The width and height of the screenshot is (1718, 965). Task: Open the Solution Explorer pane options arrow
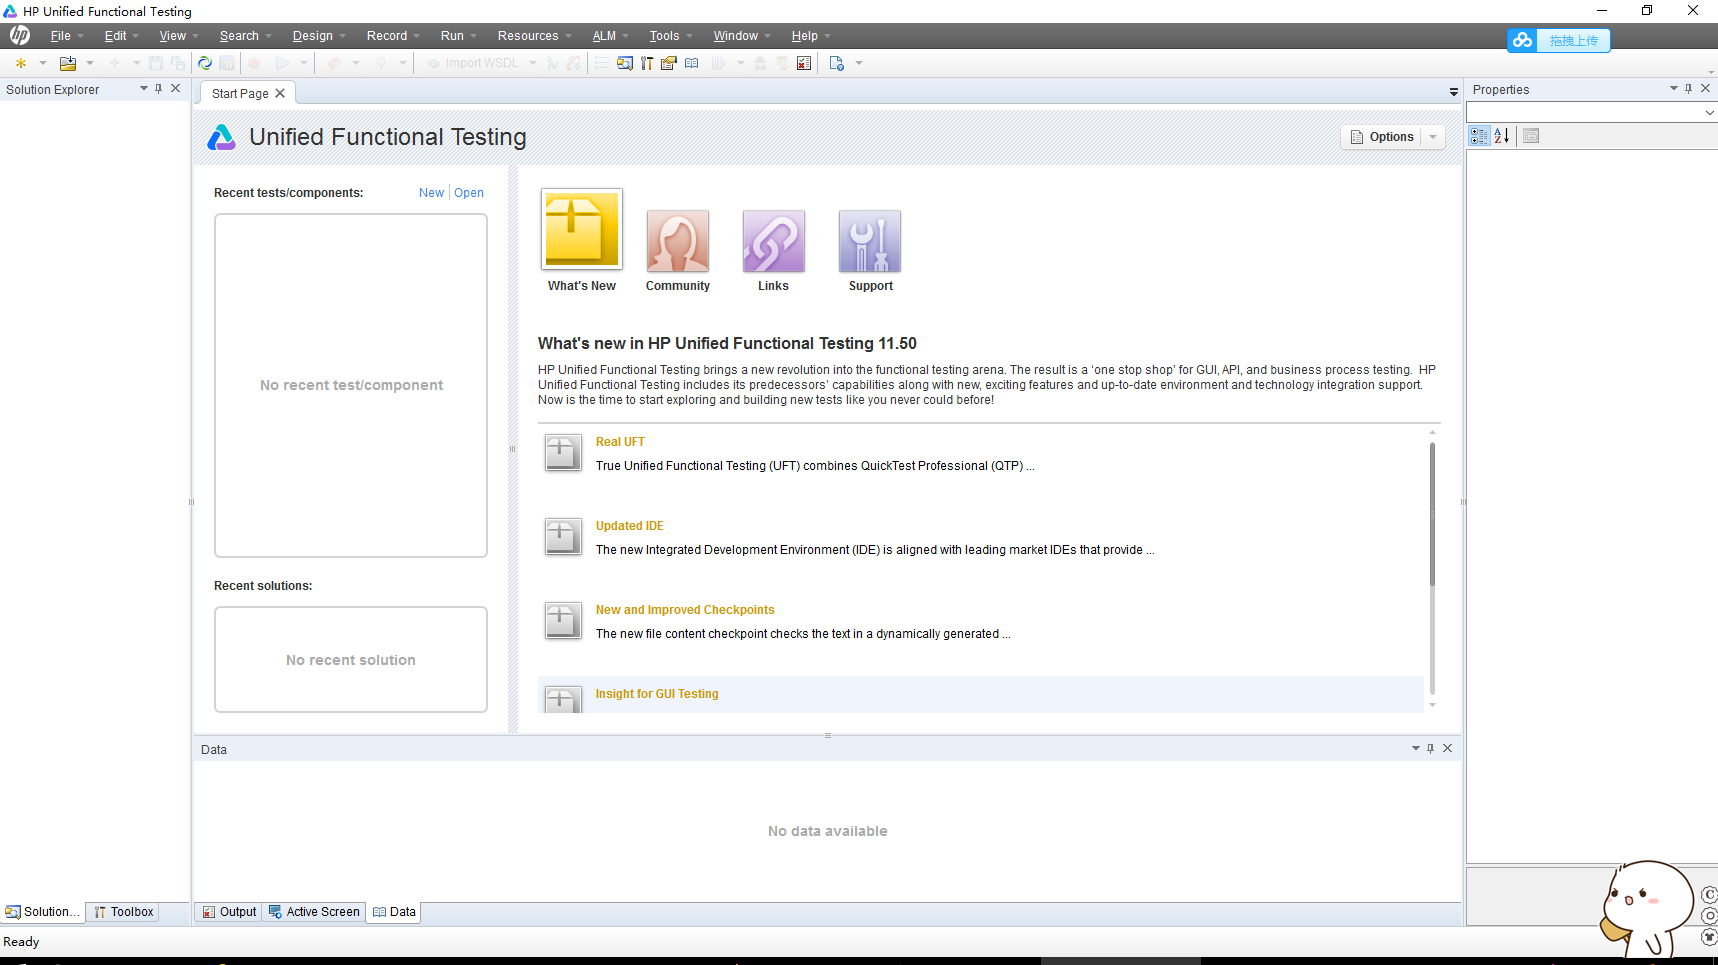[x=144, y=89]
